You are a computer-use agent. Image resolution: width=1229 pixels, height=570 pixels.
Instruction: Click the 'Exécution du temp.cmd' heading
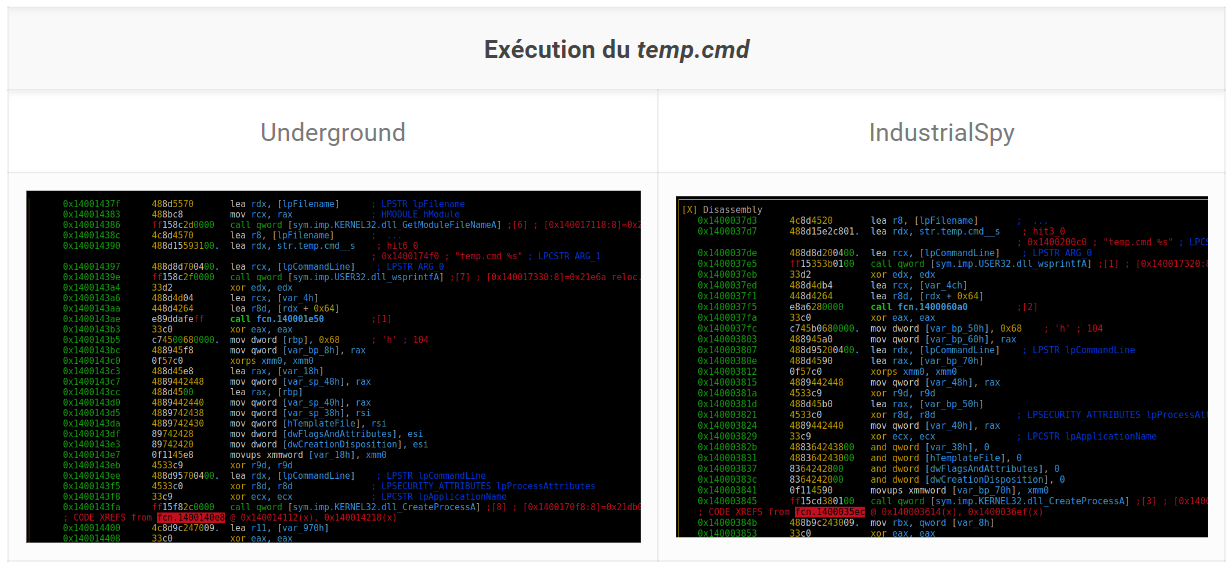[617, 49]
